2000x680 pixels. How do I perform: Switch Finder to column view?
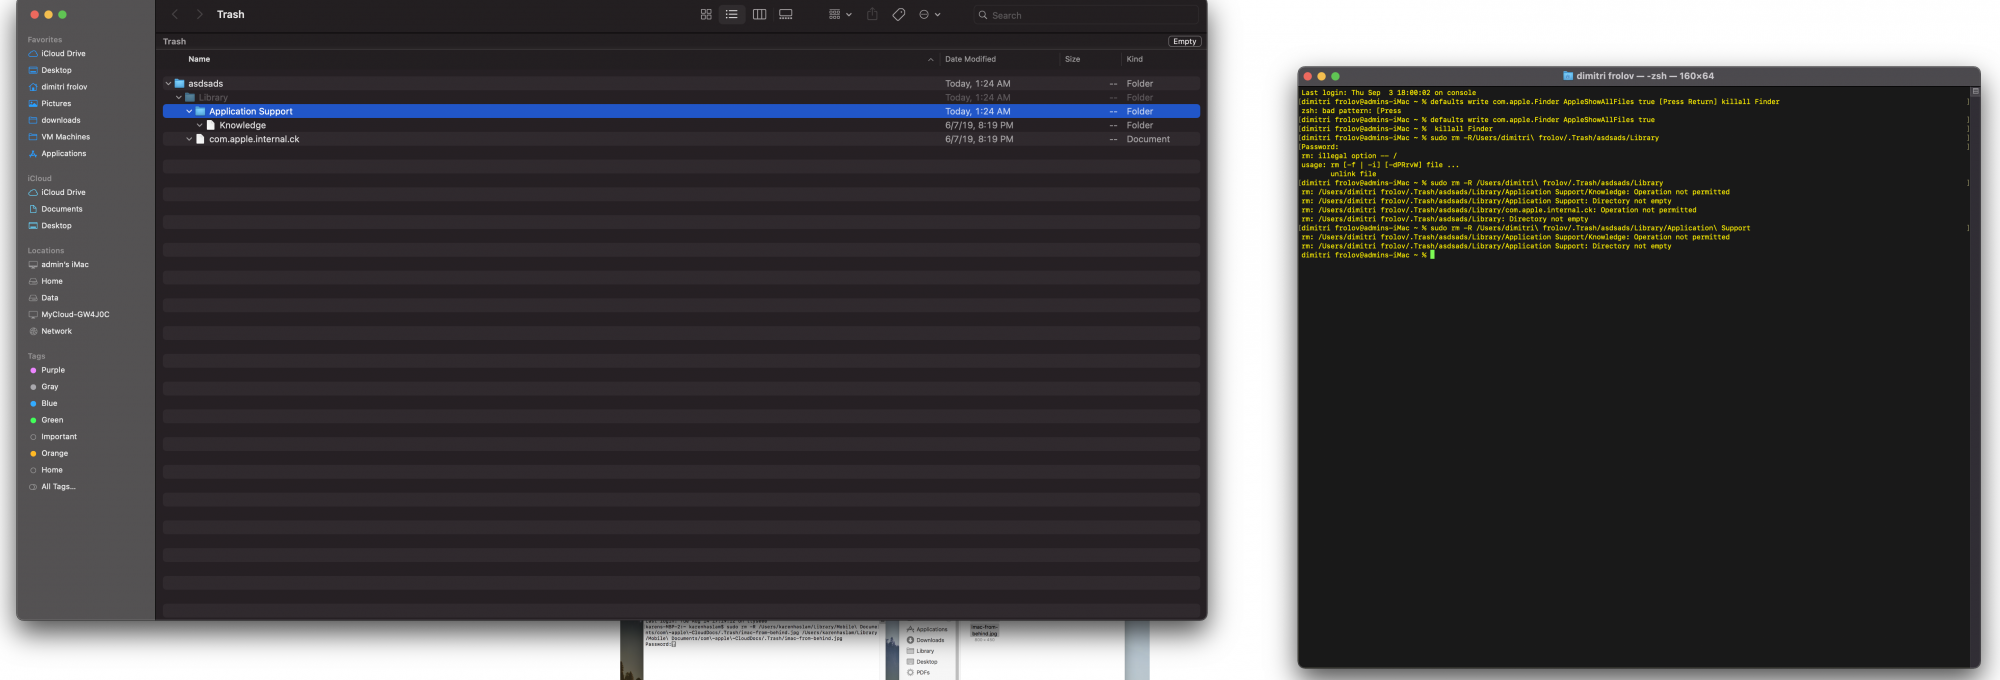coord(759,15)
